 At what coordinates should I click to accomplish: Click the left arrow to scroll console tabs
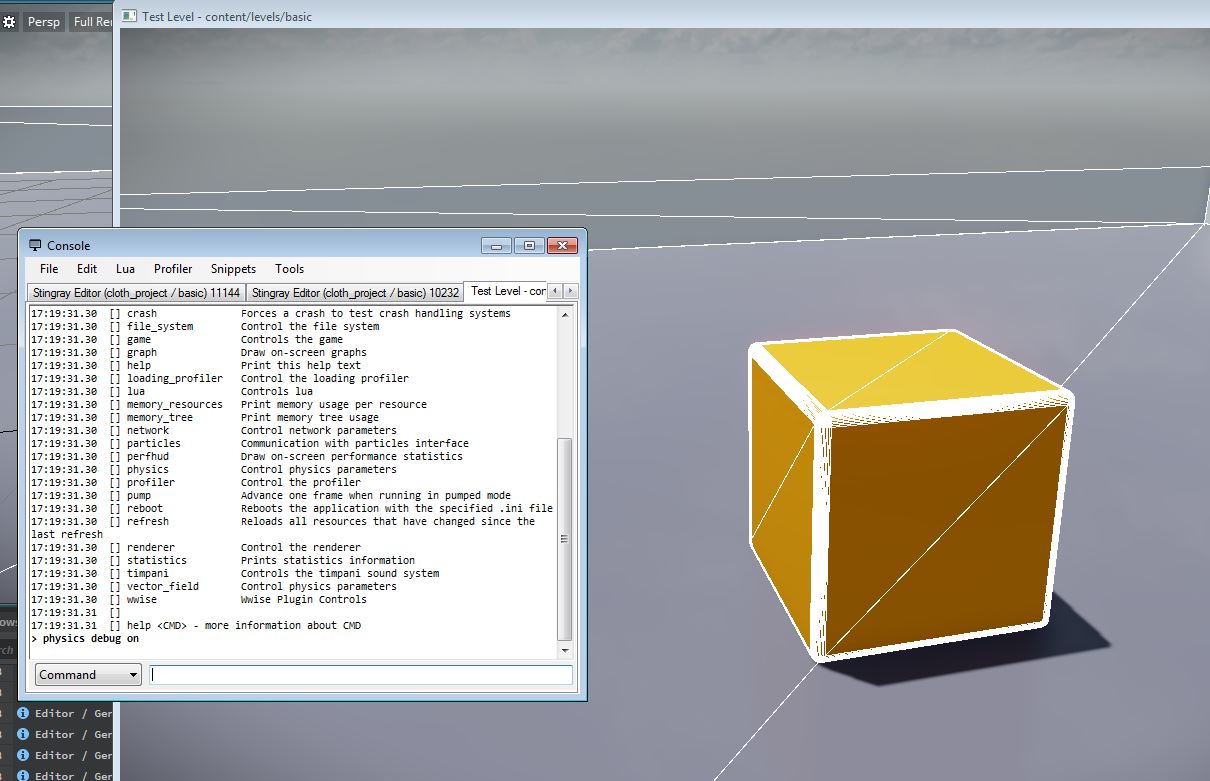(x=555, y=291)
